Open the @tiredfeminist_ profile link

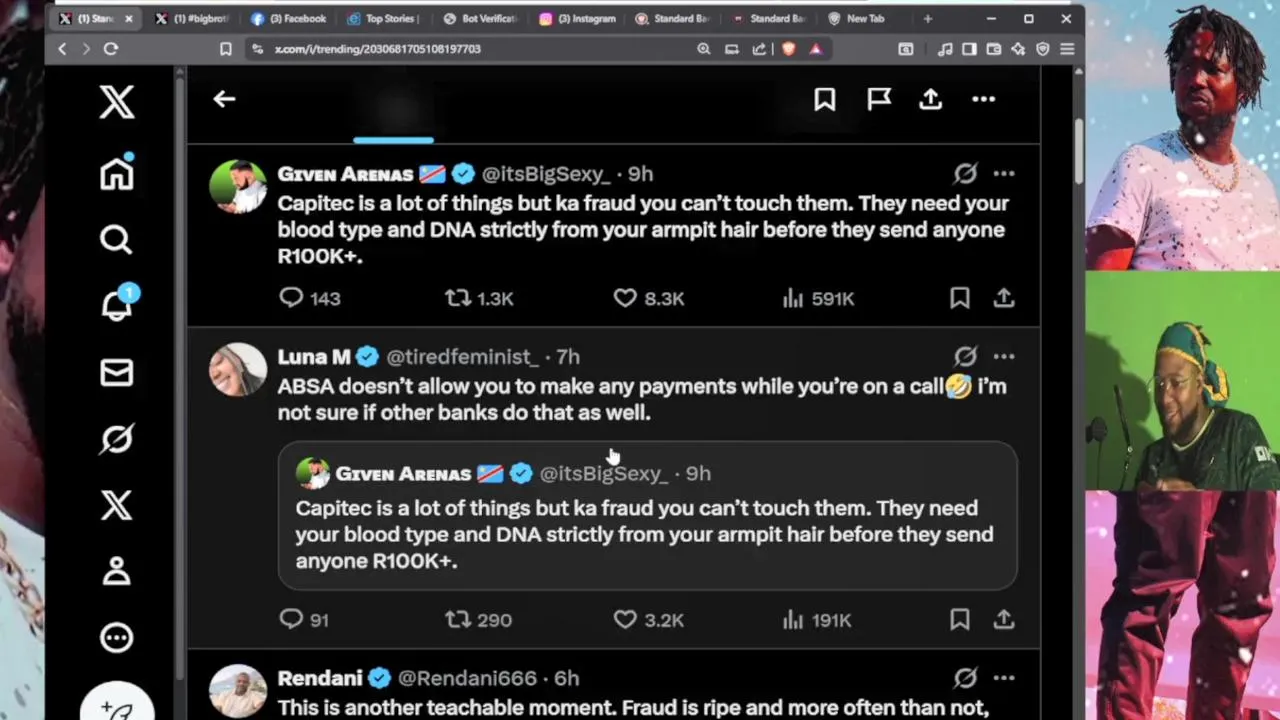[x=462, y=357]
